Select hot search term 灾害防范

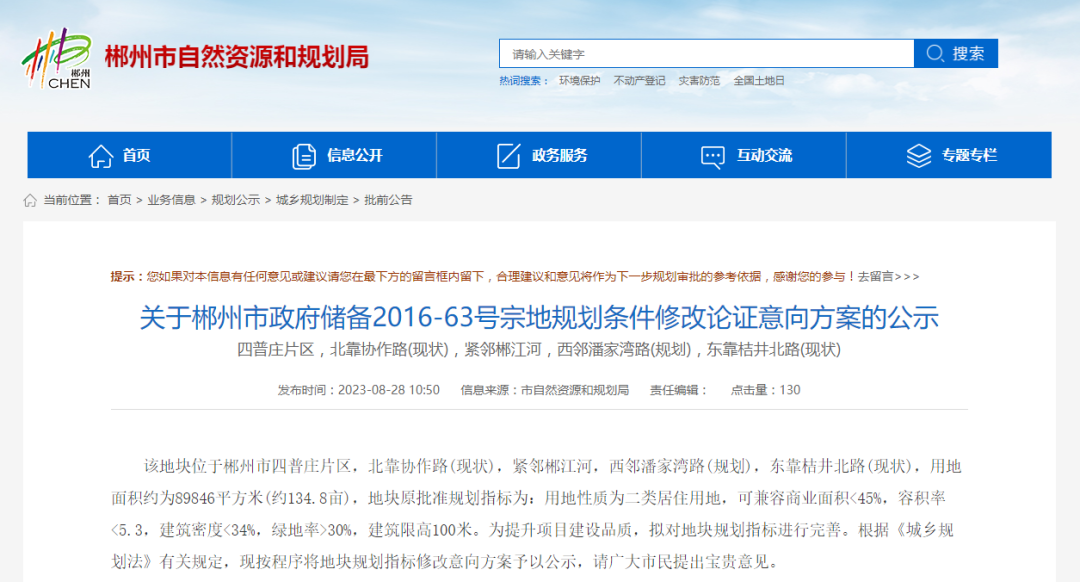pyautogui.click(x=699, y=81)
